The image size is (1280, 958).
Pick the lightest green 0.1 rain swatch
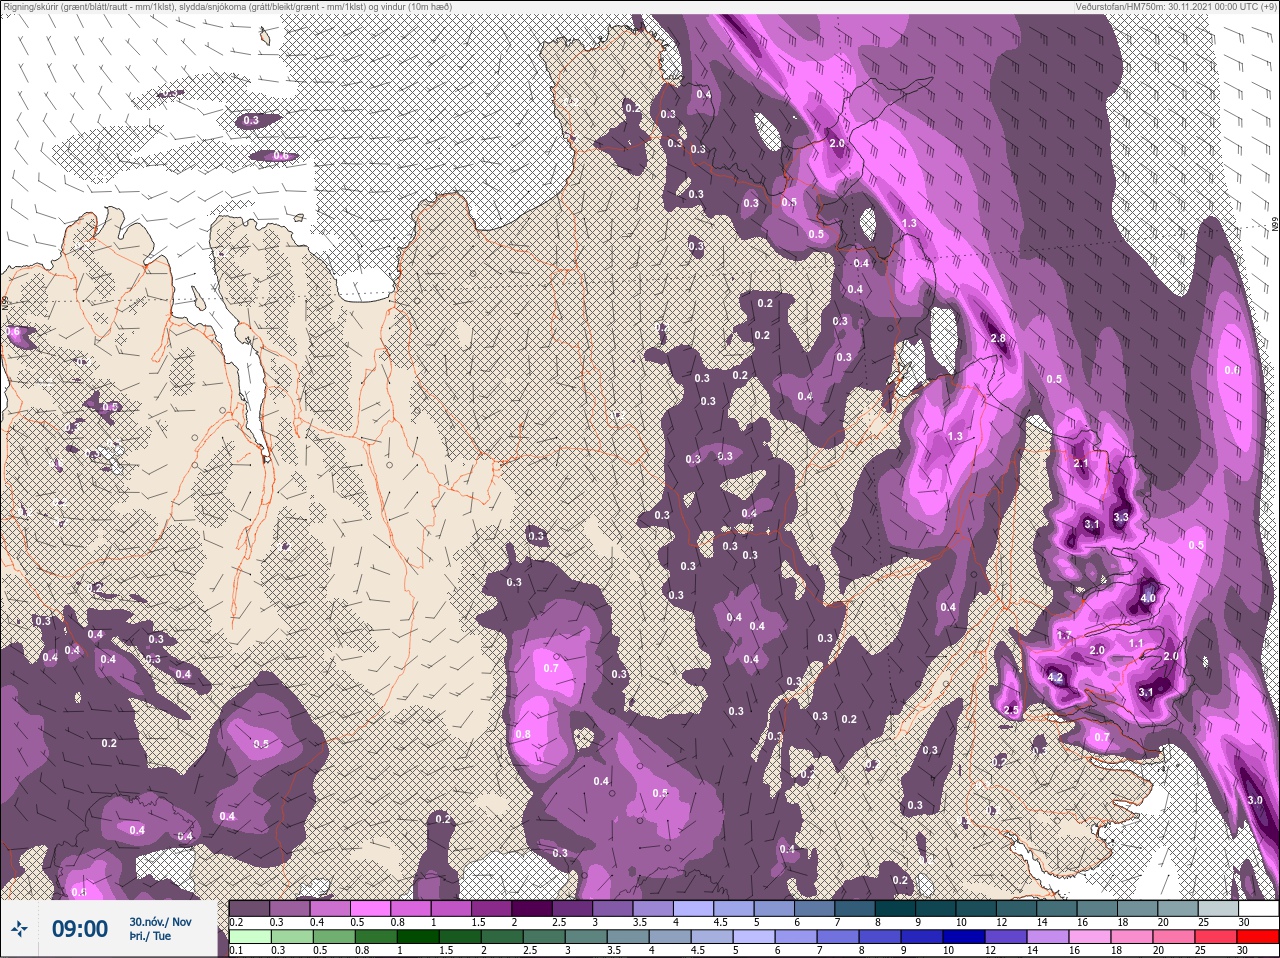[250, 937]
